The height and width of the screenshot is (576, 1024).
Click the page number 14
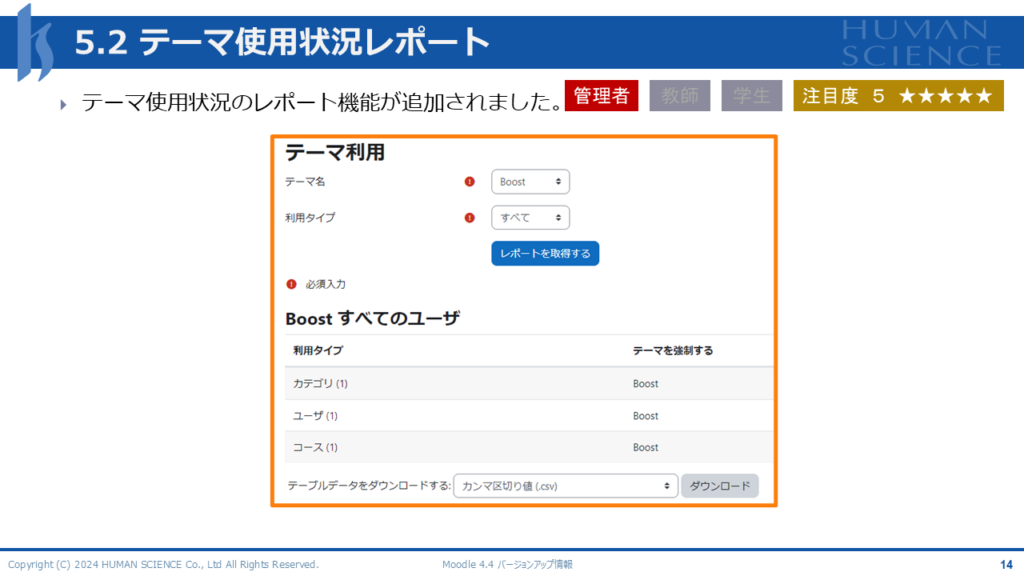[1006, 565]
